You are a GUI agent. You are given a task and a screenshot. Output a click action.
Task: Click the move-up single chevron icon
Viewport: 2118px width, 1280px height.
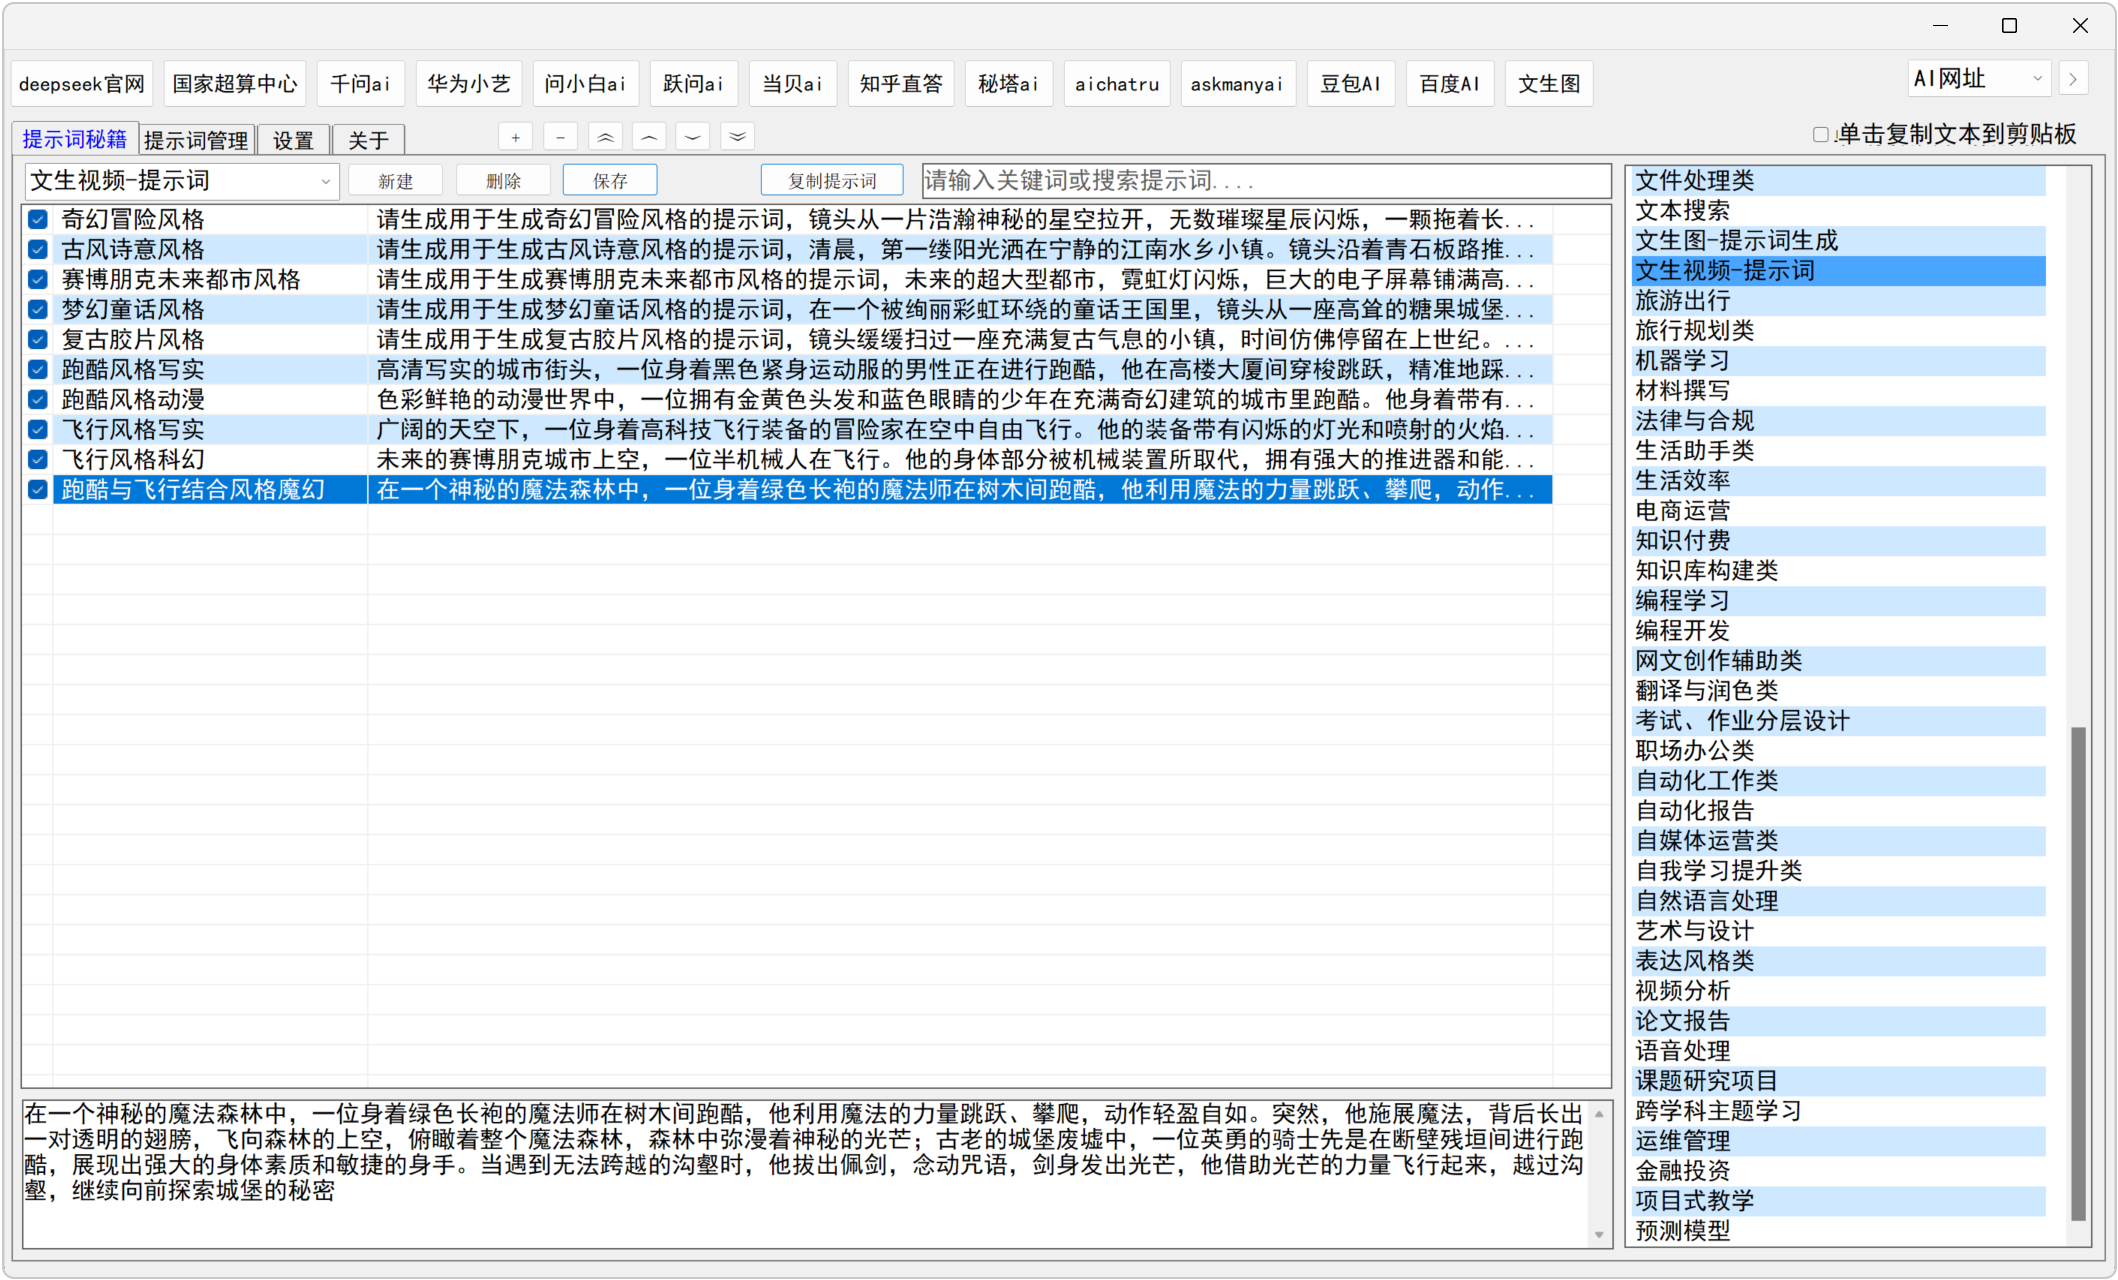(649, 137)
